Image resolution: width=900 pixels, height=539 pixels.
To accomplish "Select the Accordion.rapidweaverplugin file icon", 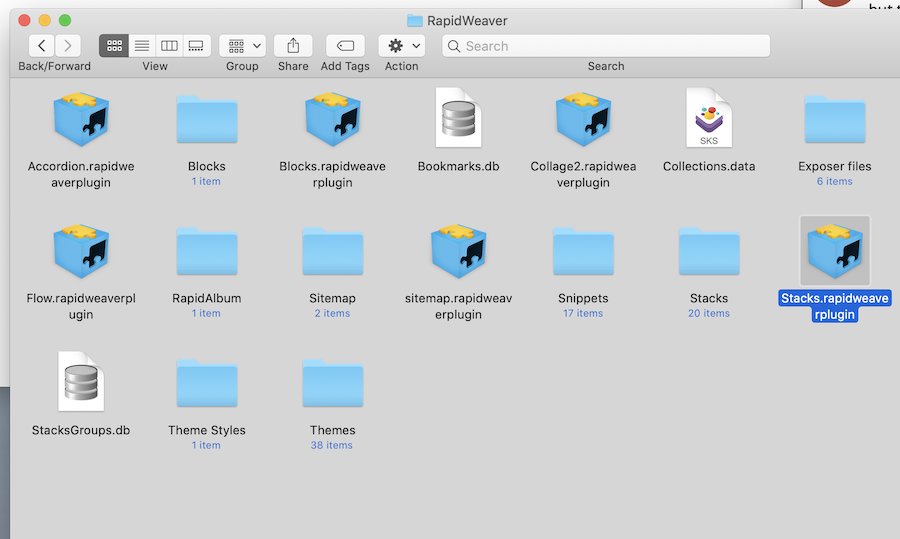I will click(81, 119).
